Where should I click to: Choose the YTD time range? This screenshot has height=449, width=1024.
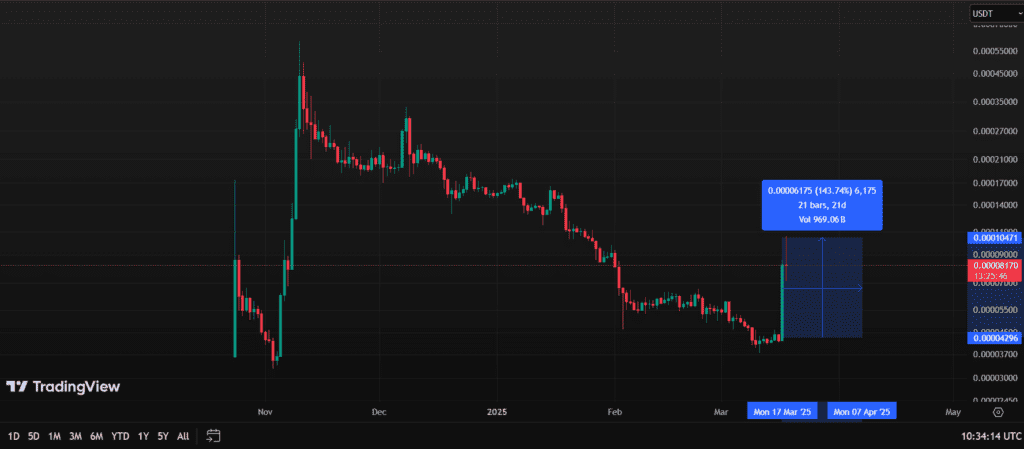(x=120, y=436)
